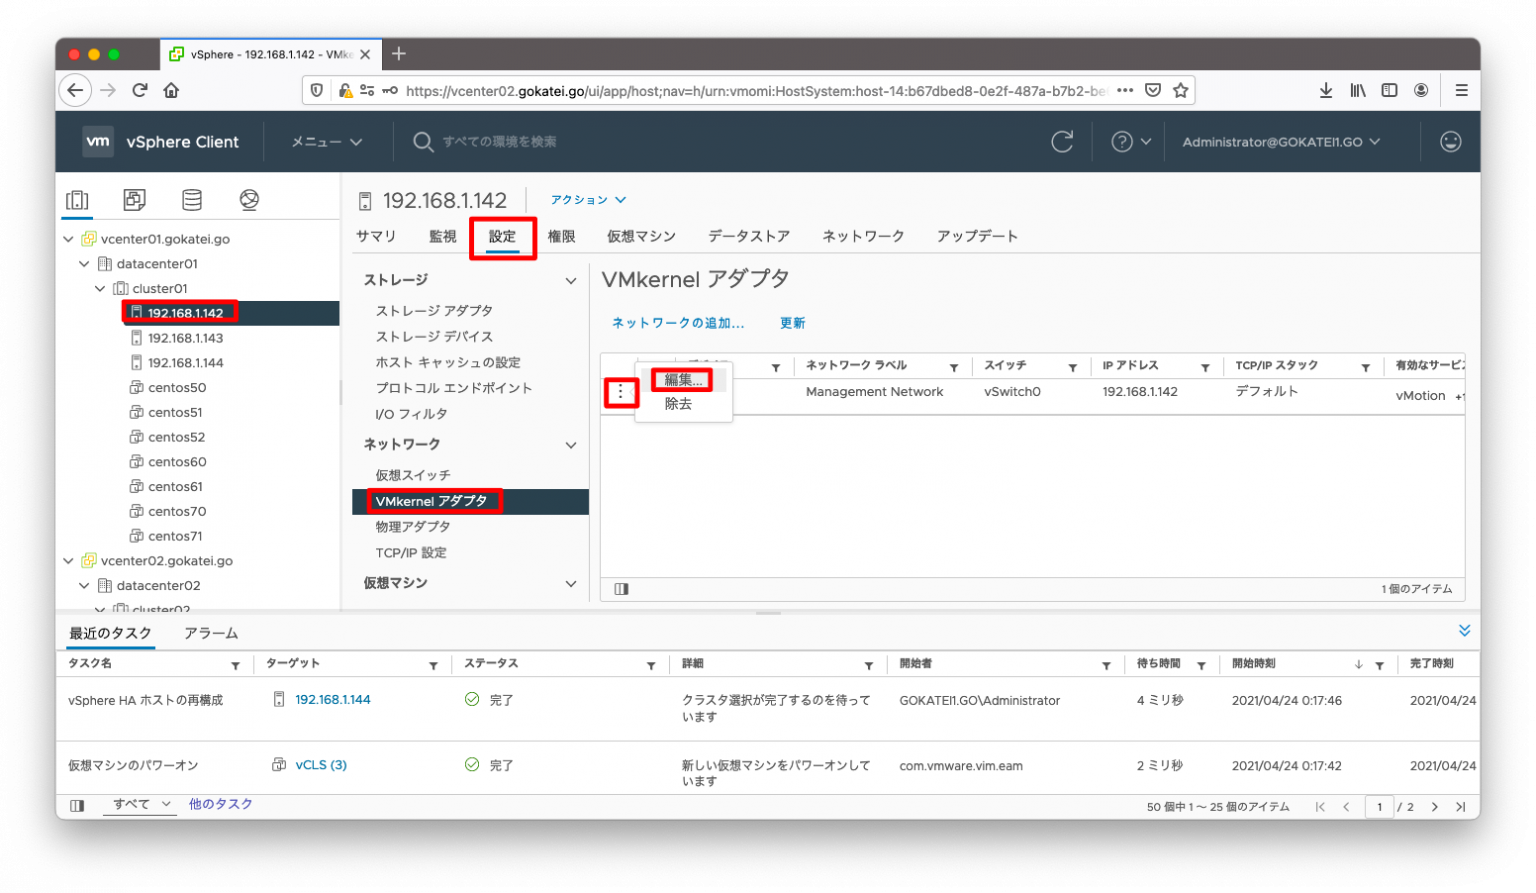This screenshot has width=1536, height=893.
Task: Switch to the 監視 tab
Action: (441, 236)
